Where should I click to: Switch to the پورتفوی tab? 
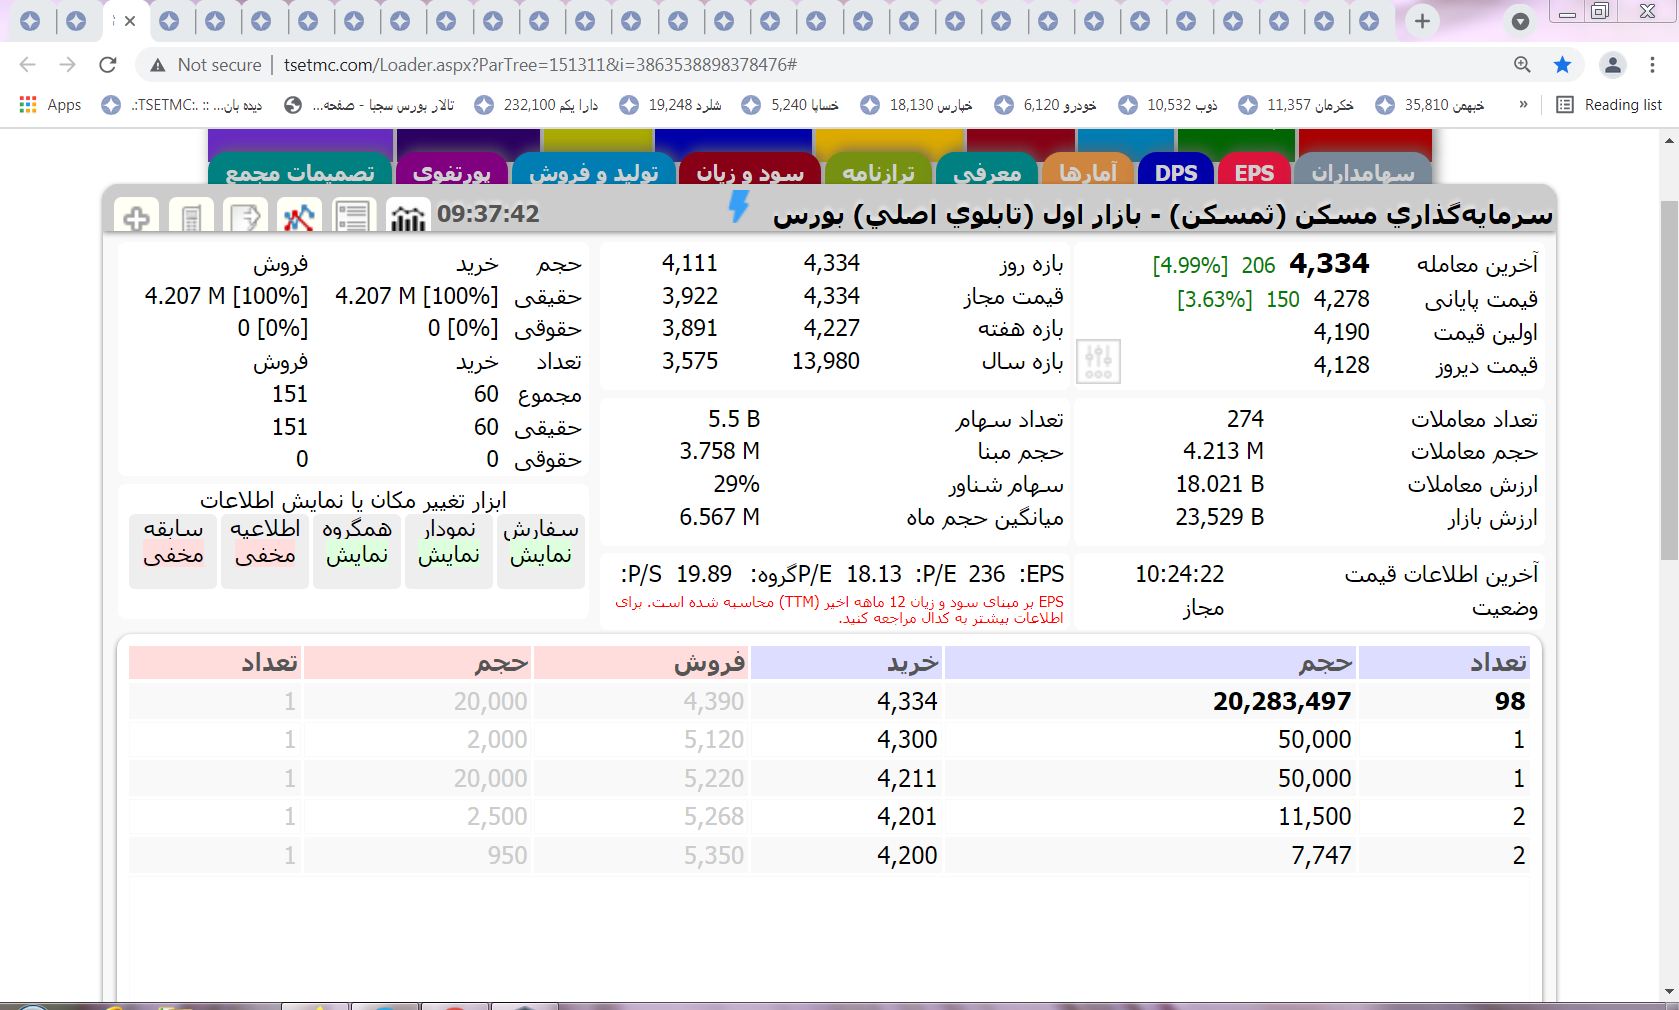[x=452, y=171]
